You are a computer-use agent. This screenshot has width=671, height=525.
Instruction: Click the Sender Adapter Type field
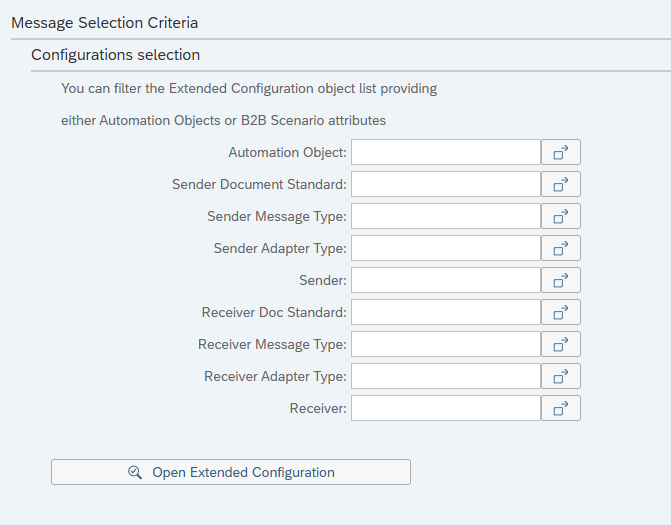click(x=446, y=248)
